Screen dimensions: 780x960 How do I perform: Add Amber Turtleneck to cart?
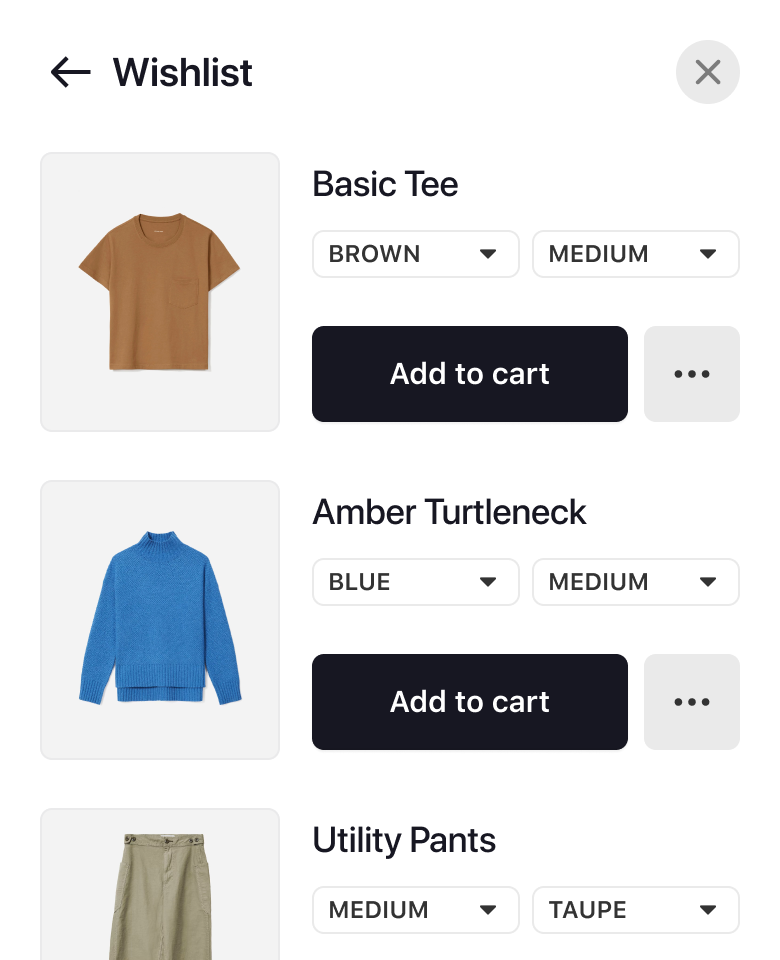pyautogui.click(x=469, y=702)
